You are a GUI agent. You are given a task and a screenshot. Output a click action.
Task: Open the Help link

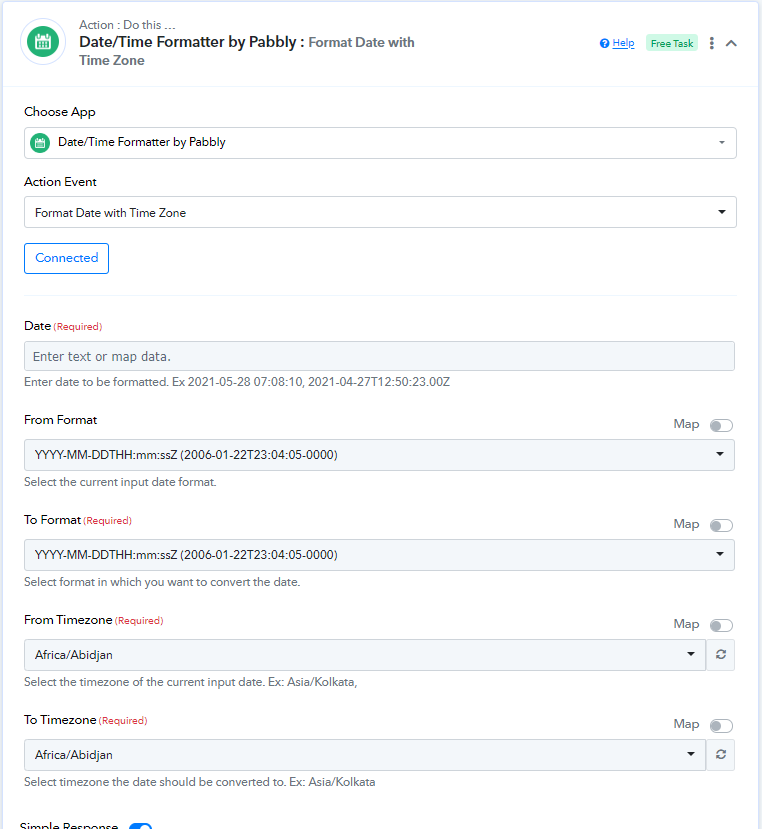(x=623, y=43)
